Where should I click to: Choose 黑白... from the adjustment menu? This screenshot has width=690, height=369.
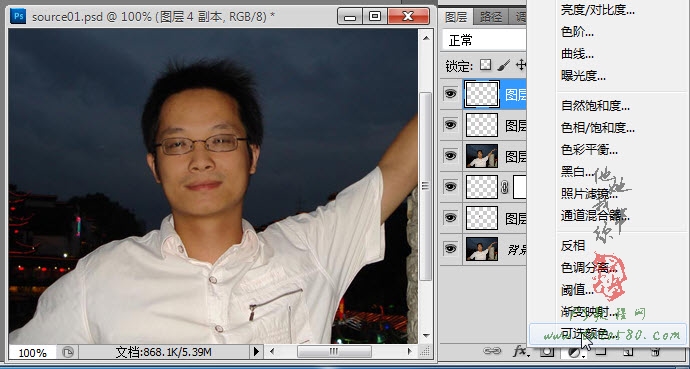[x=577, y=172]
